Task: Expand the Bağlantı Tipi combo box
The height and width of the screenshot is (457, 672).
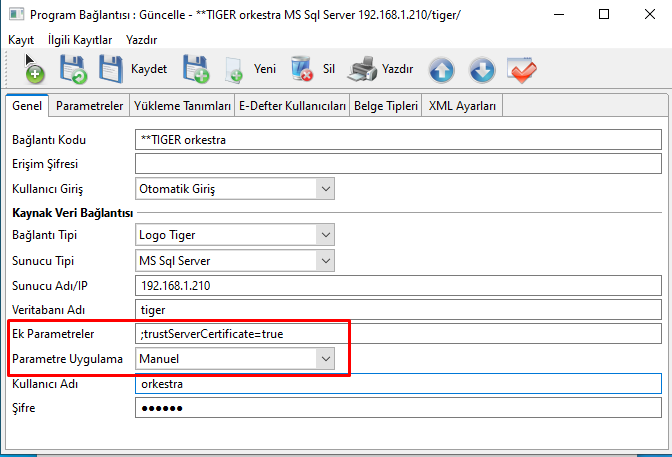Action: [325, 235]
